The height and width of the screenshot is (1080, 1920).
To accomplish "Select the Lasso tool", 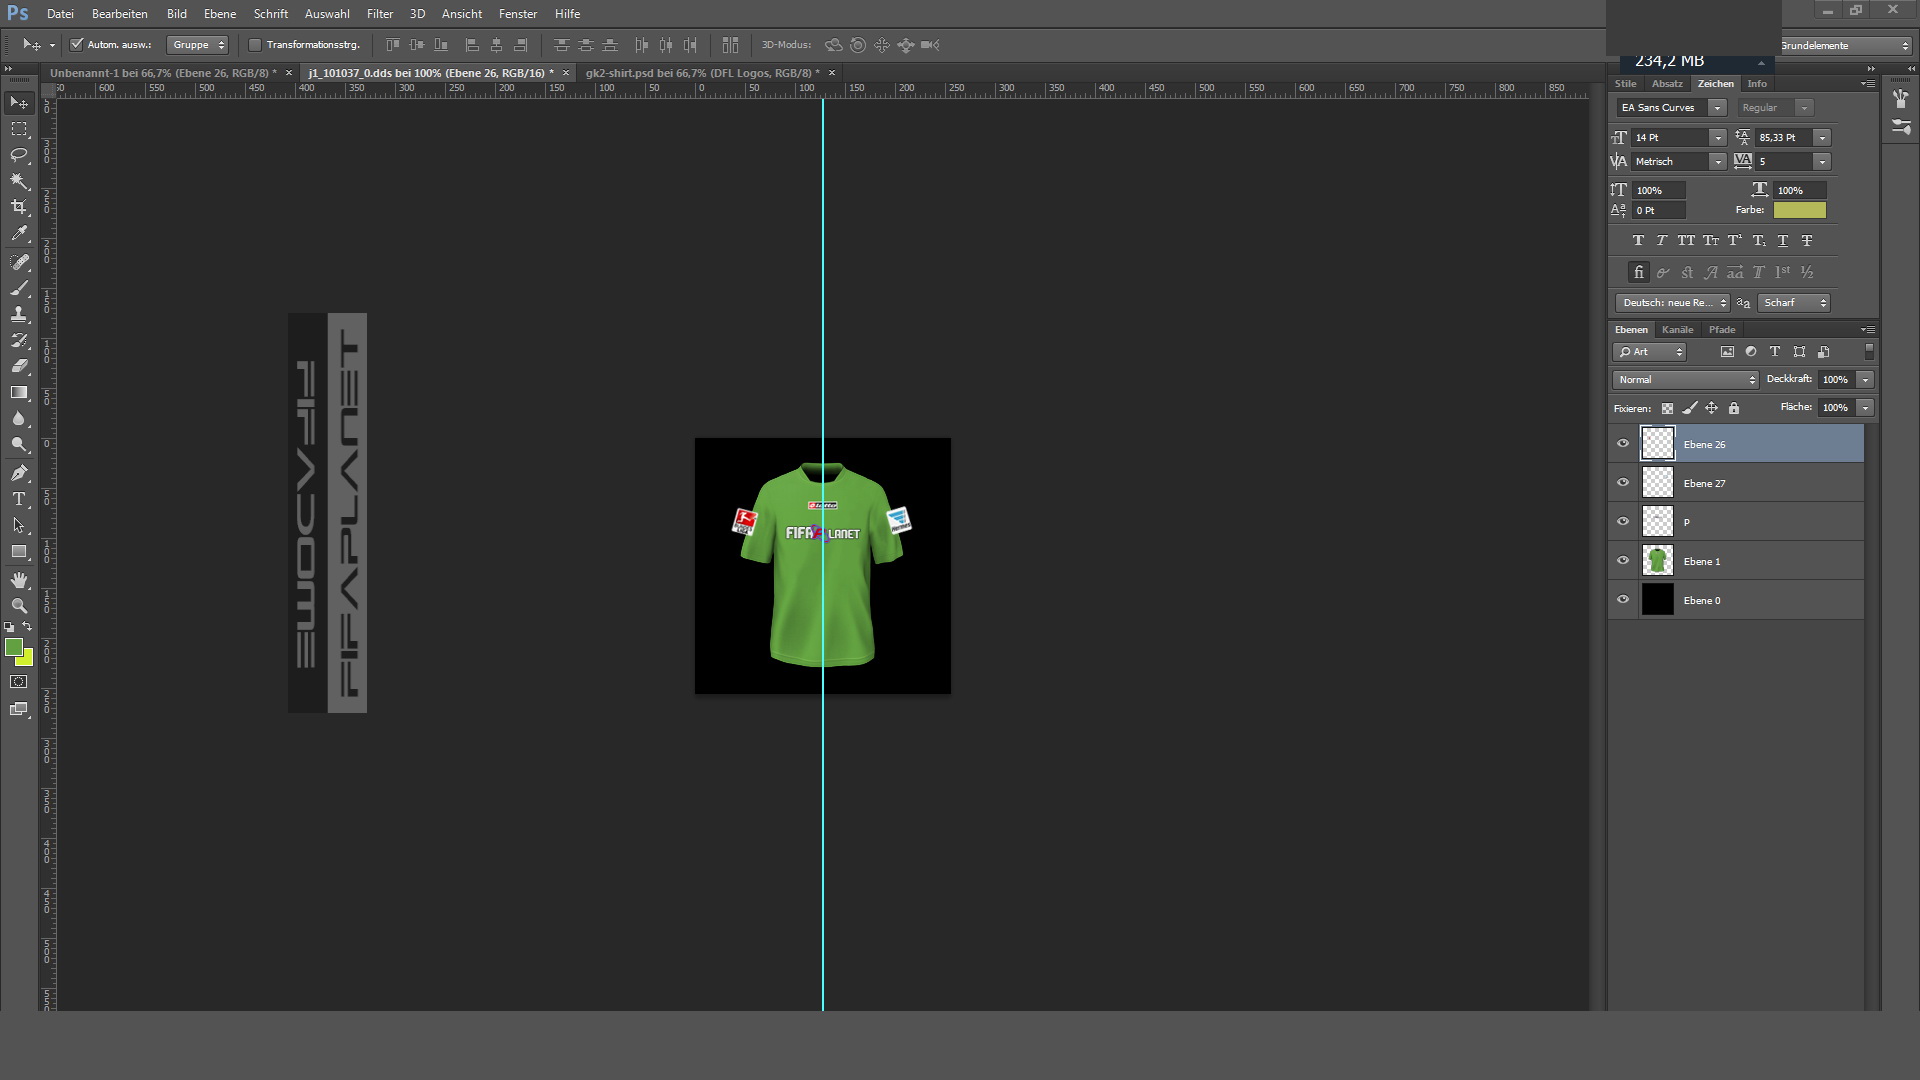I will [x=19, y=155].
